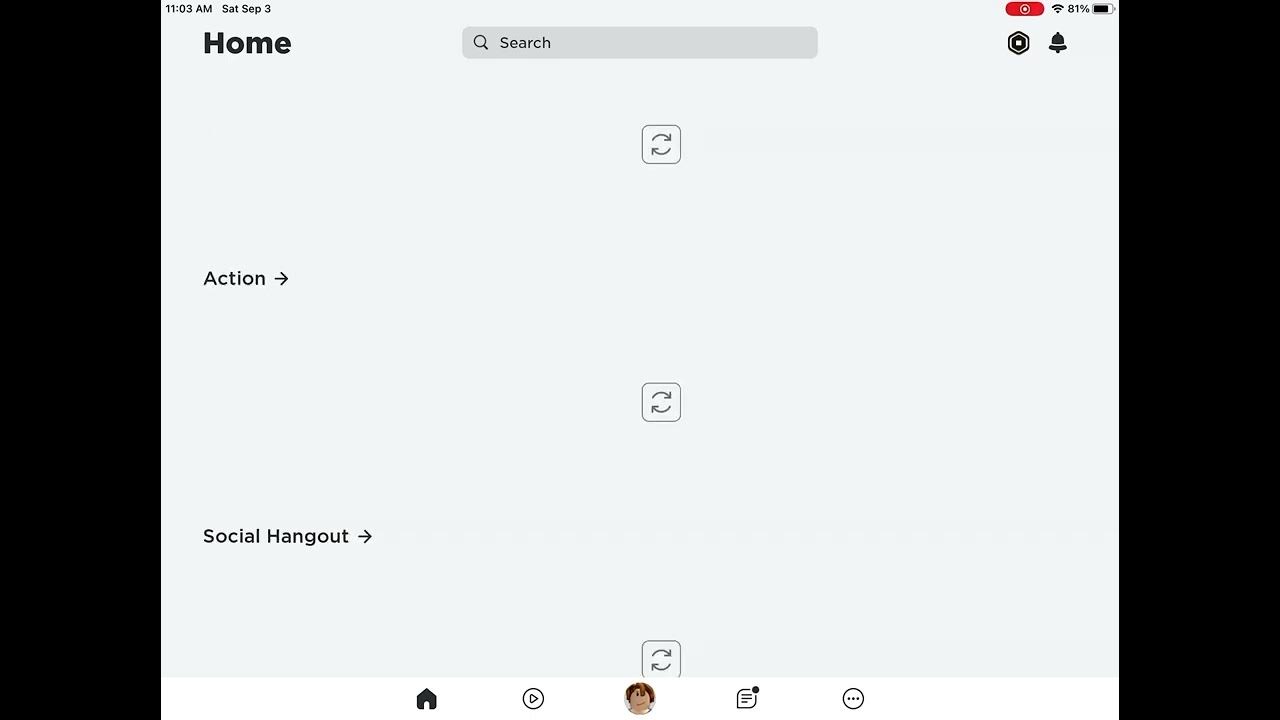Click the reload icon above Action
Image resolution: width=1280 pixels, height=720 pixels.
pyautogui.click(x=661, y=145)
